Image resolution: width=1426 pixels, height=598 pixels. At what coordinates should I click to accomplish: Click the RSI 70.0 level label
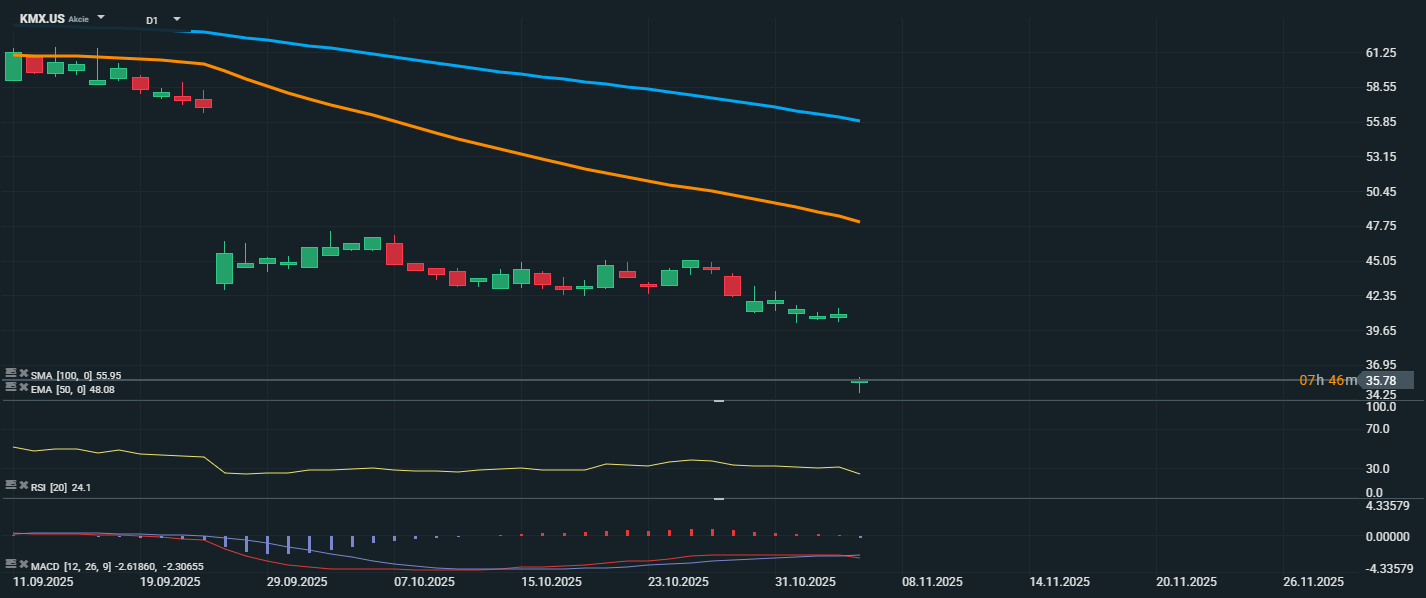tap(1377, 429)
